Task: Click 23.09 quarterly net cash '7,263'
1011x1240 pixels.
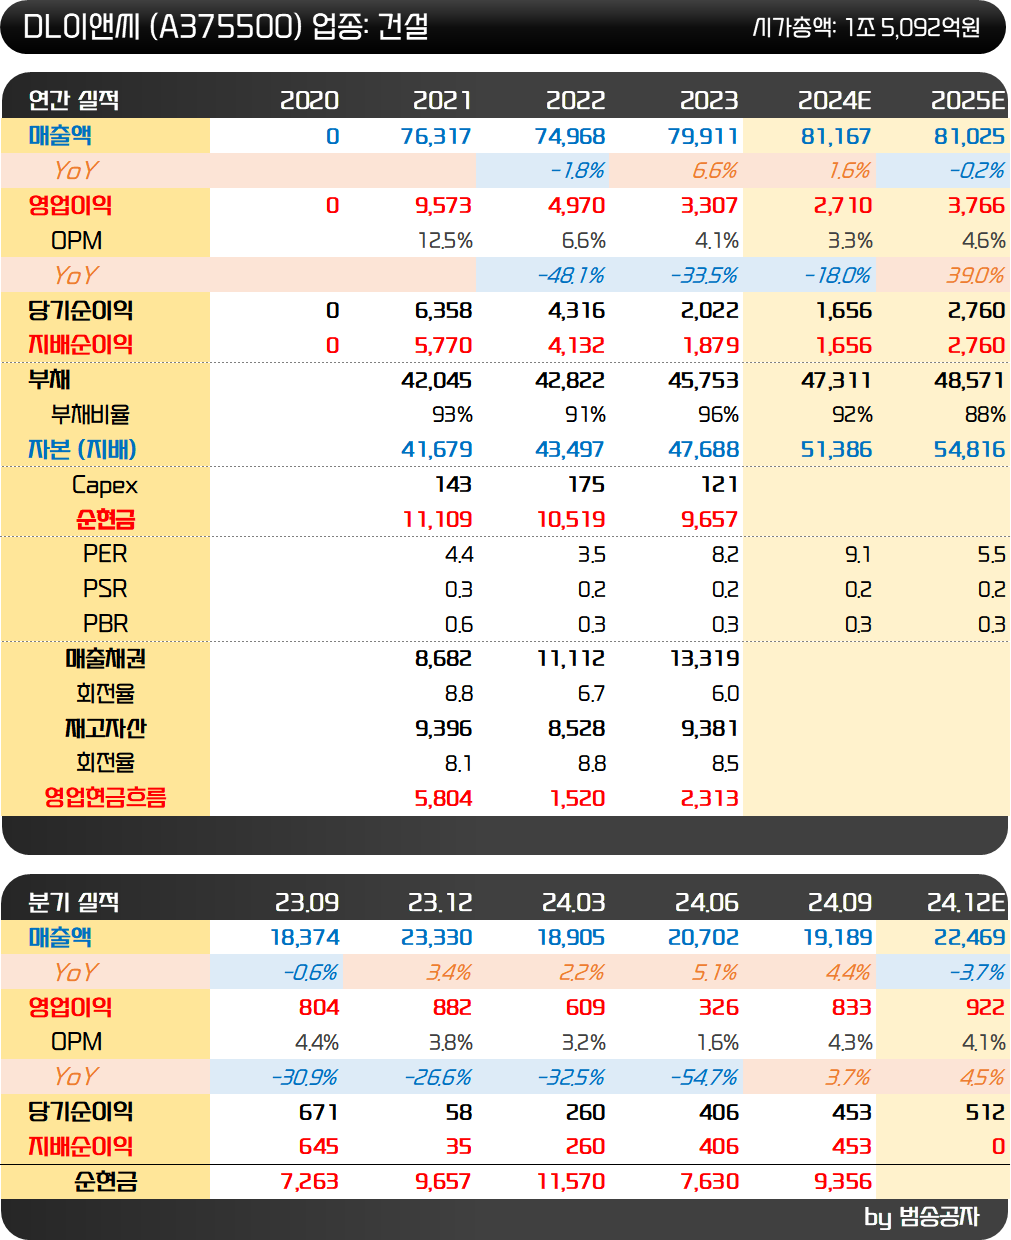Action: coord(310,1181)
